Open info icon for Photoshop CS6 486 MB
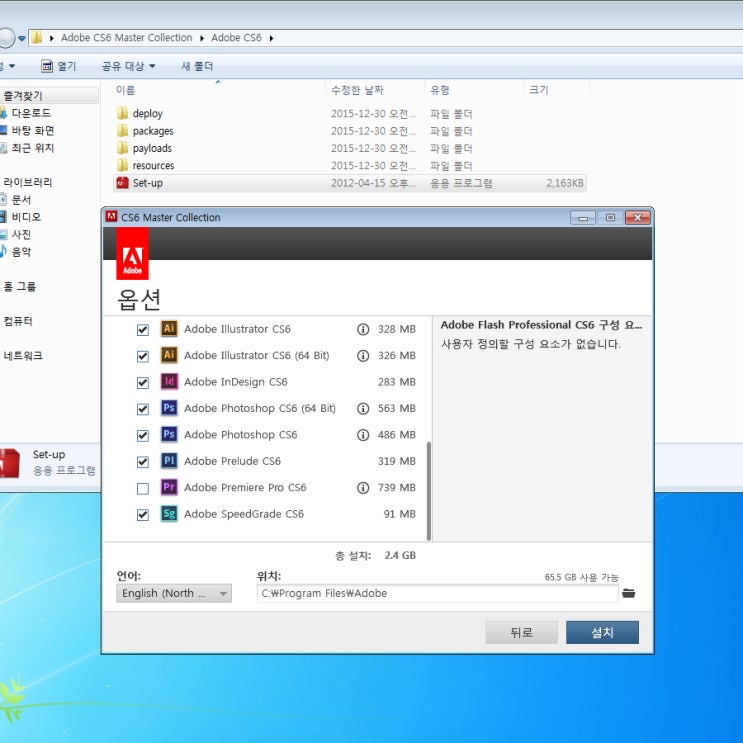 point(363,435)
